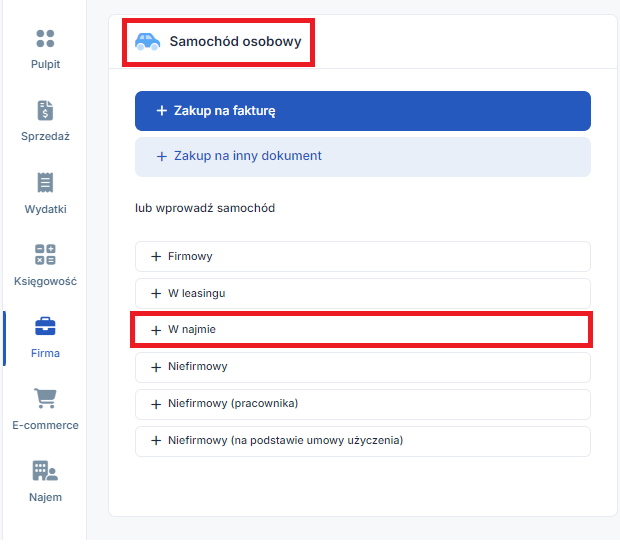Image resolution: width=620 pixels, height=545 pixels.
Task: Add a Niefirmowy (pracownika) car
Action: [363, 404]
